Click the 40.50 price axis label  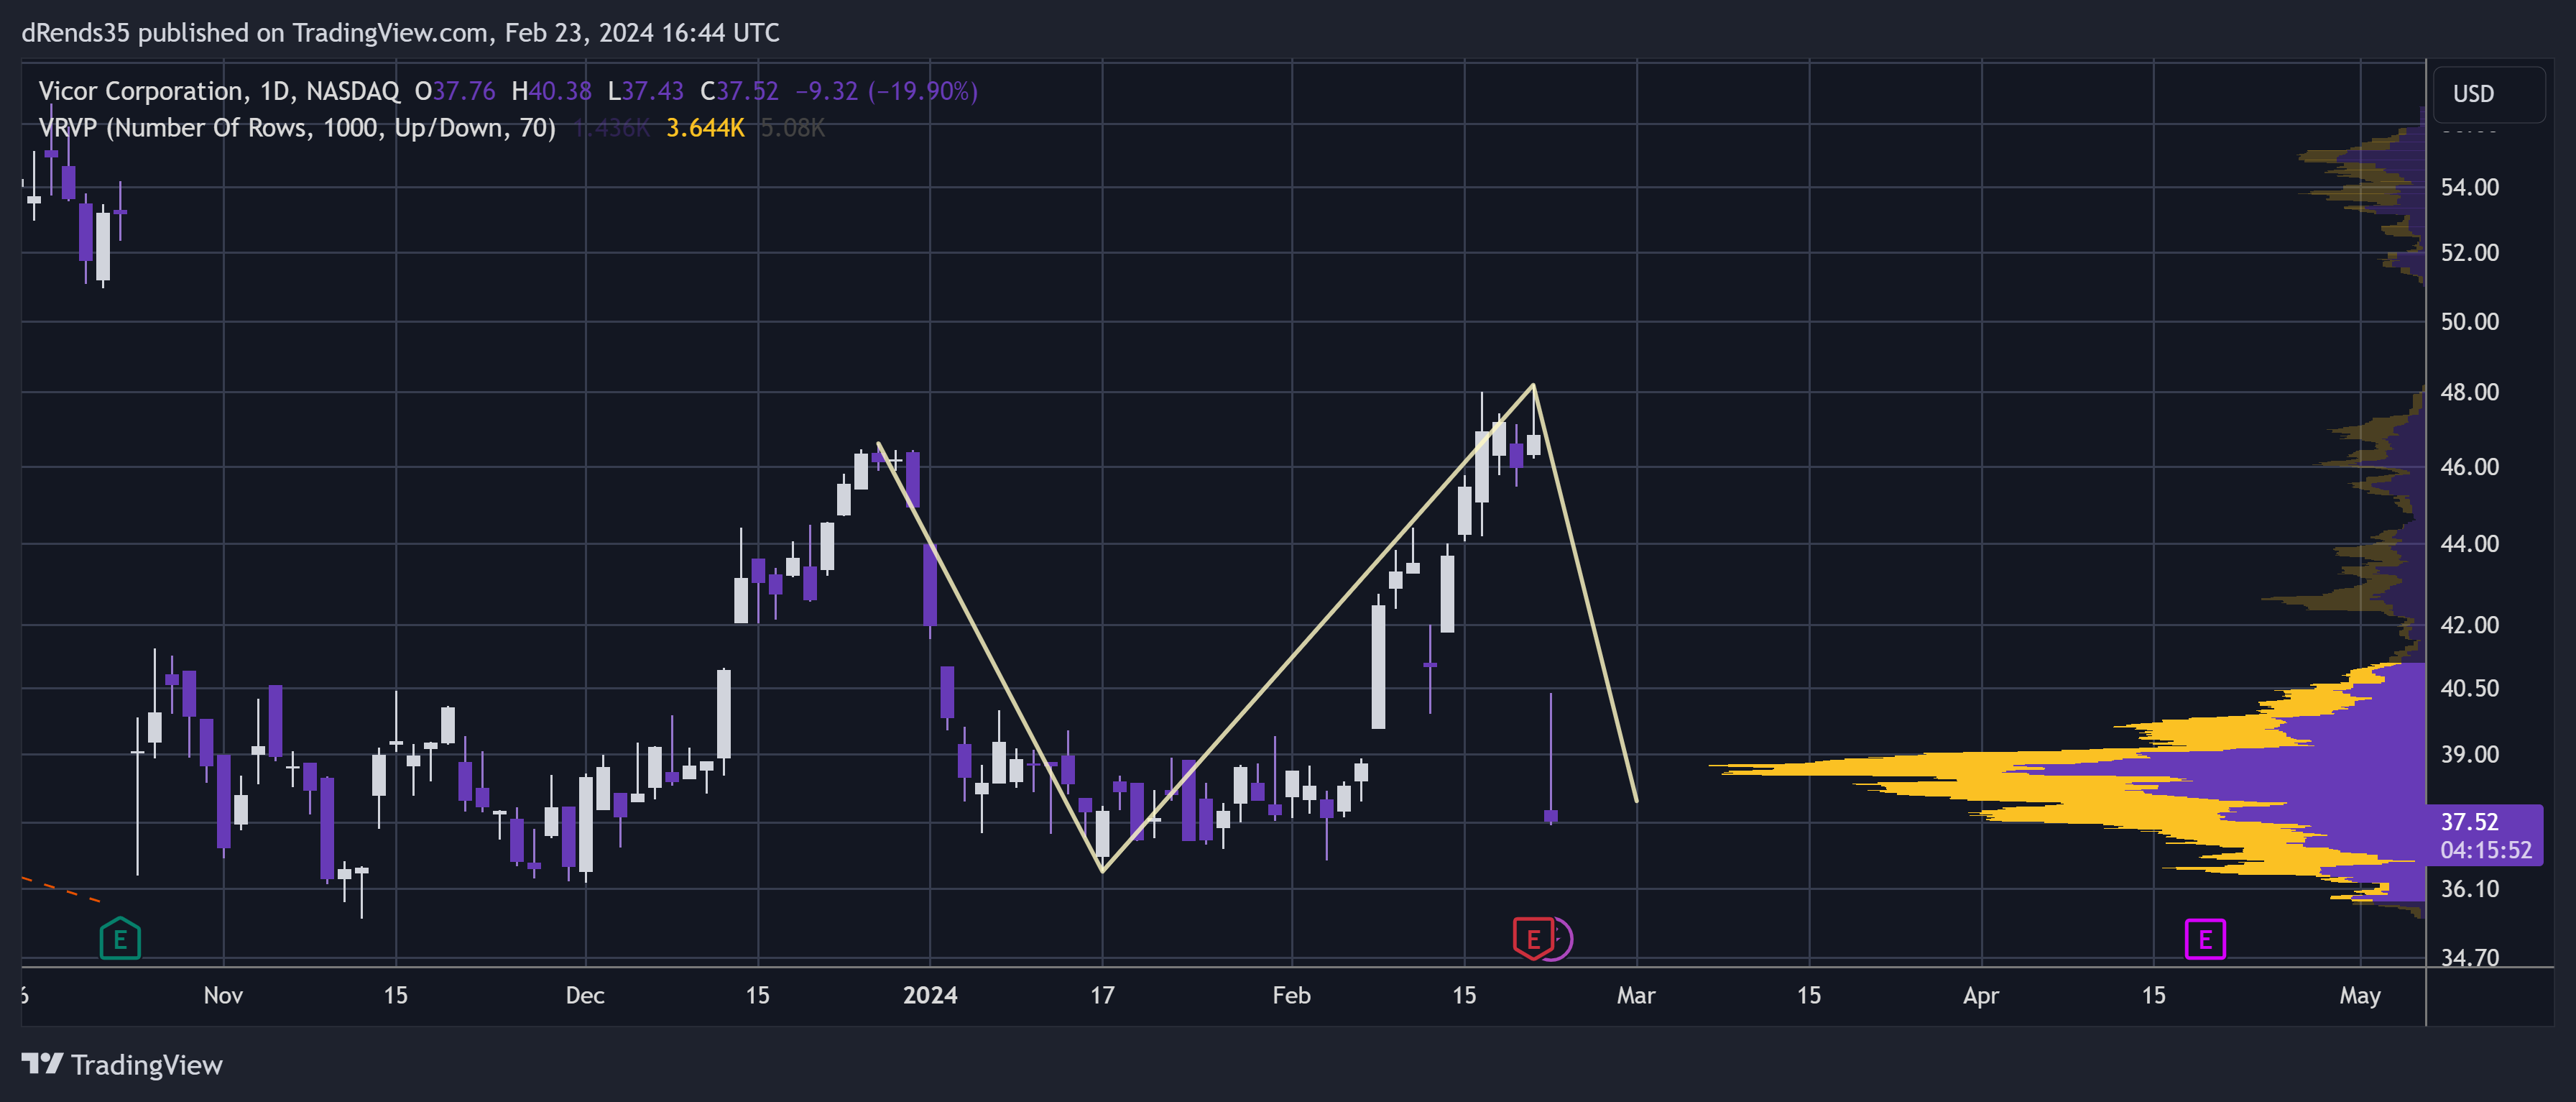click(2469, 687)
